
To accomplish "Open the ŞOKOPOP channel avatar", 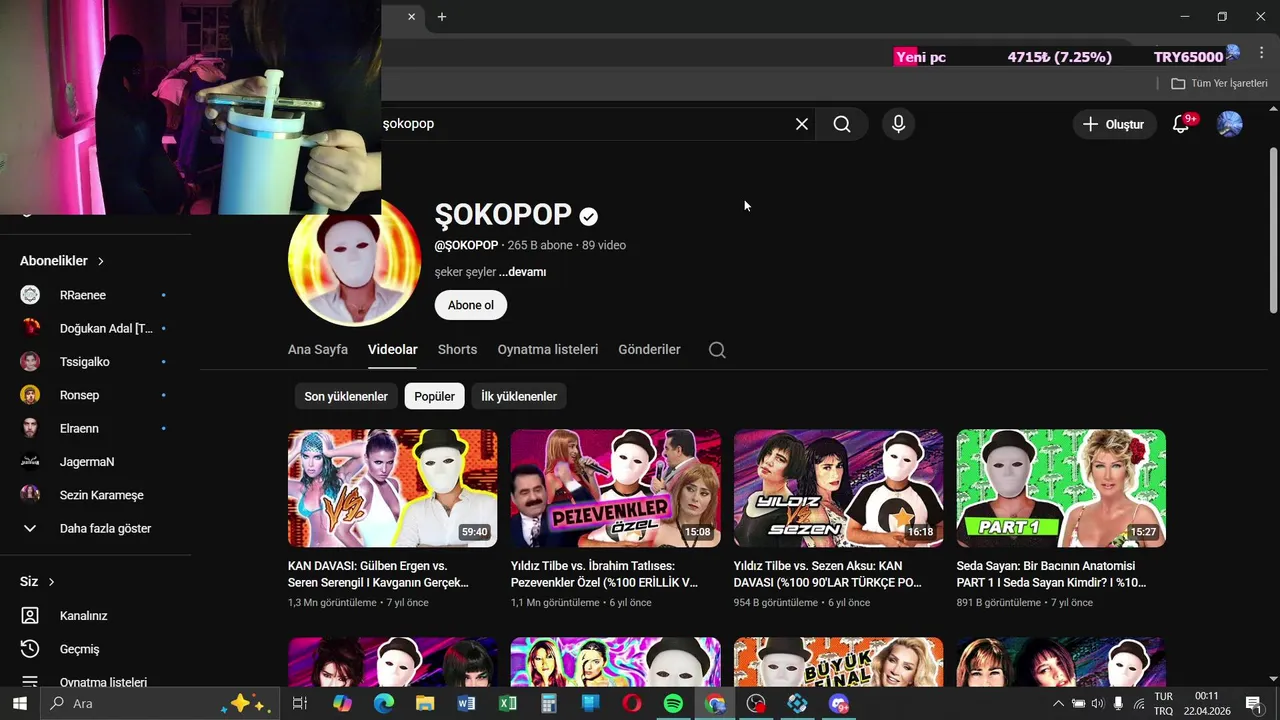I will point(355,262).
